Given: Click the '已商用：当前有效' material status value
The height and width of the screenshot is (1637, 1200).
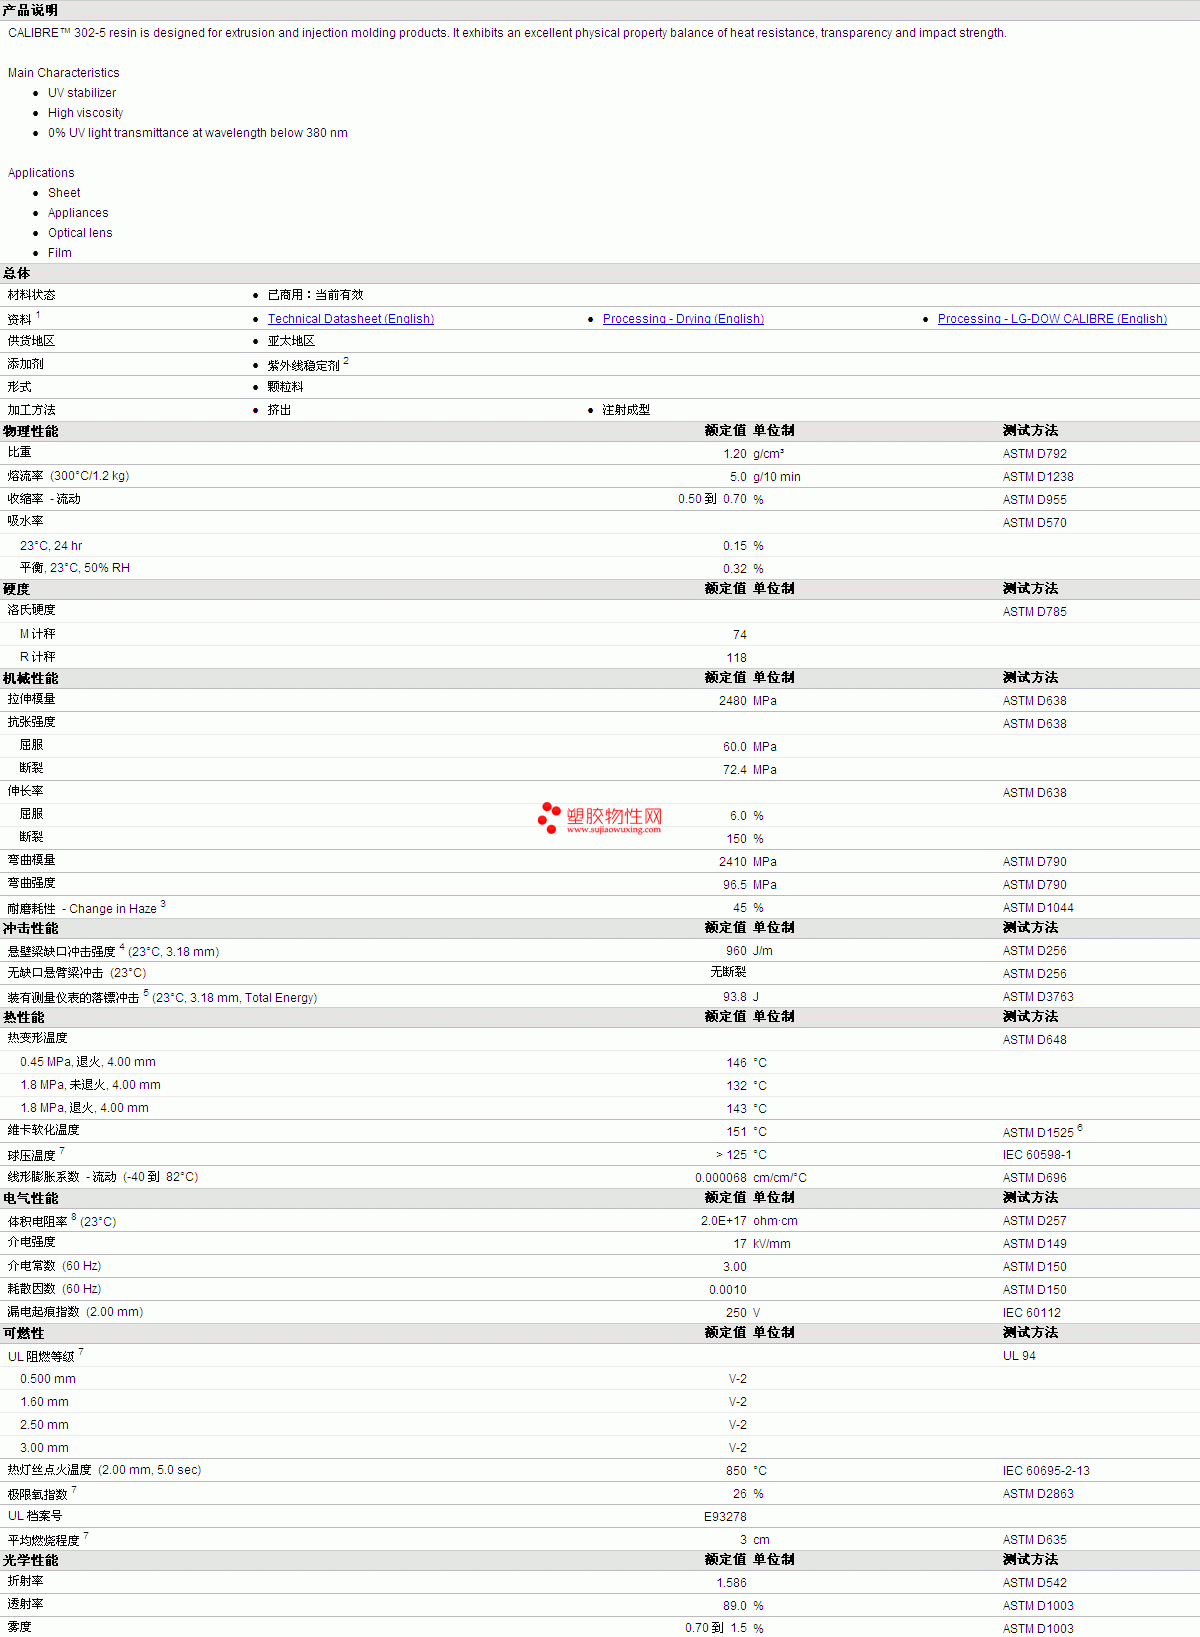Looking at the screenshot, I should coord(316,295).
